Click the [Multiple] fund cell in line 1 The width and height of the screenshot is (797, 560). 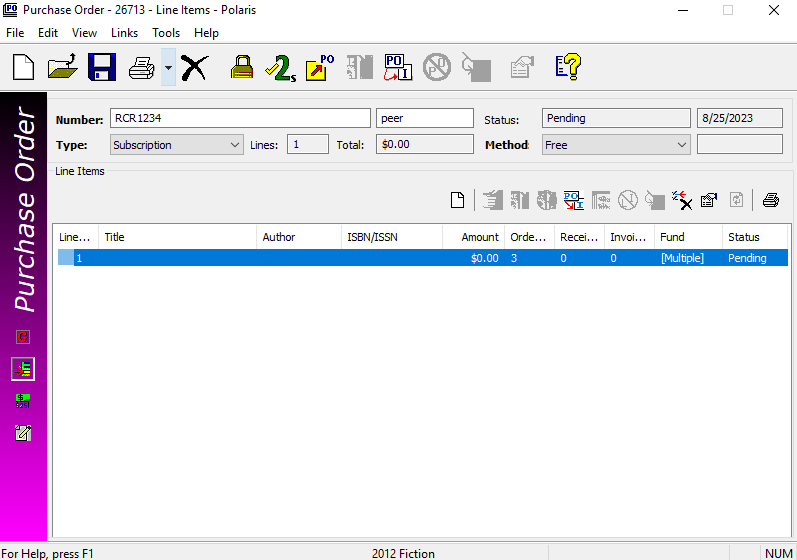point(682,258)
